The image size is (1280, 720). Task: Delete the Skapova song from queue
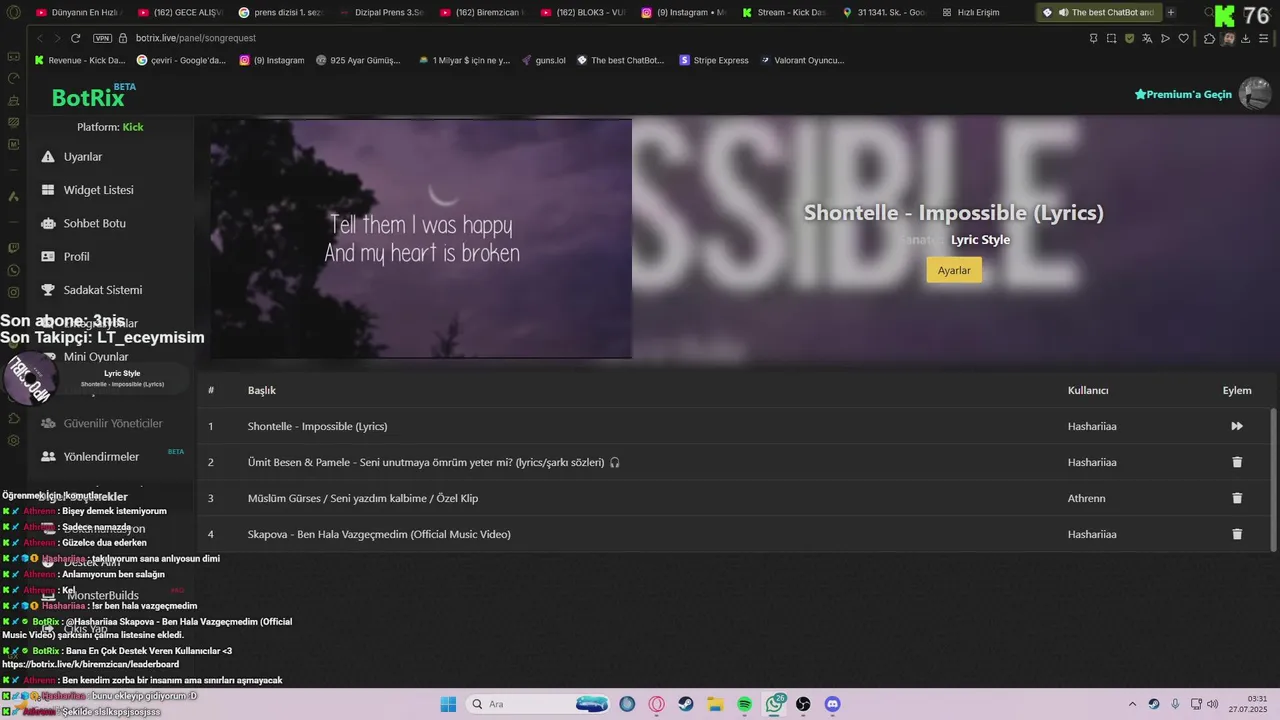tap(1237, 534)
